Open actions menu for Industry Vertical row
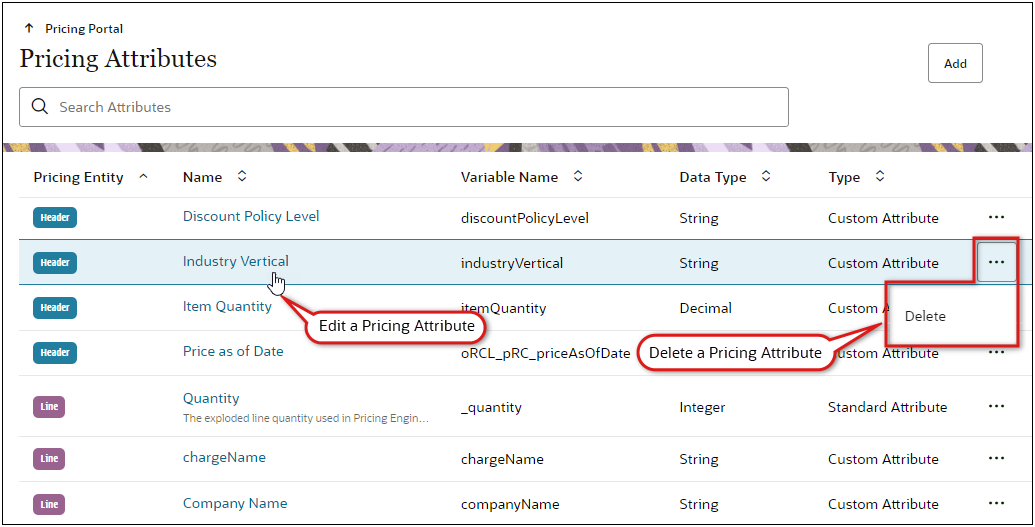This screenshot has height=527, width=1035. click(996, 262)
